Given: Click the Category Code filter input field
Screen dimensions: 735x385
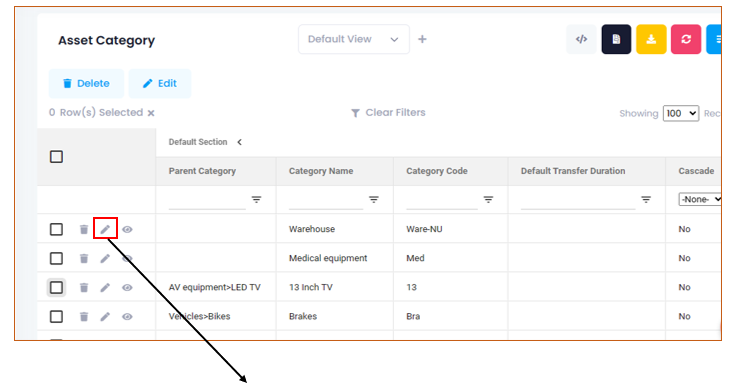Looking at the screenshot, I should [442, 200].
